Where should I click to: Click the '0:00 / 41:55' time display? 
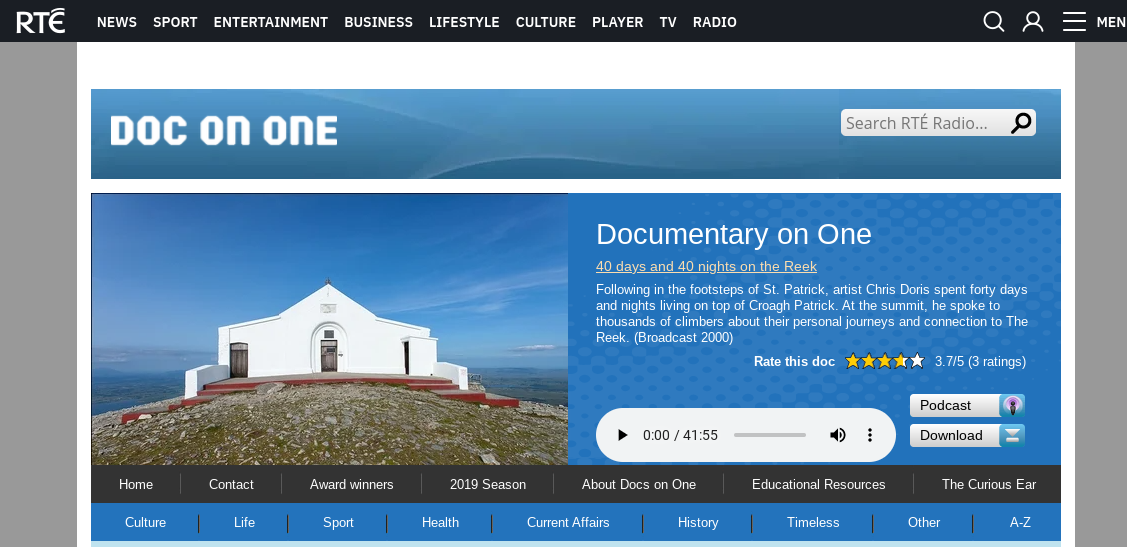tap(680, 435)
